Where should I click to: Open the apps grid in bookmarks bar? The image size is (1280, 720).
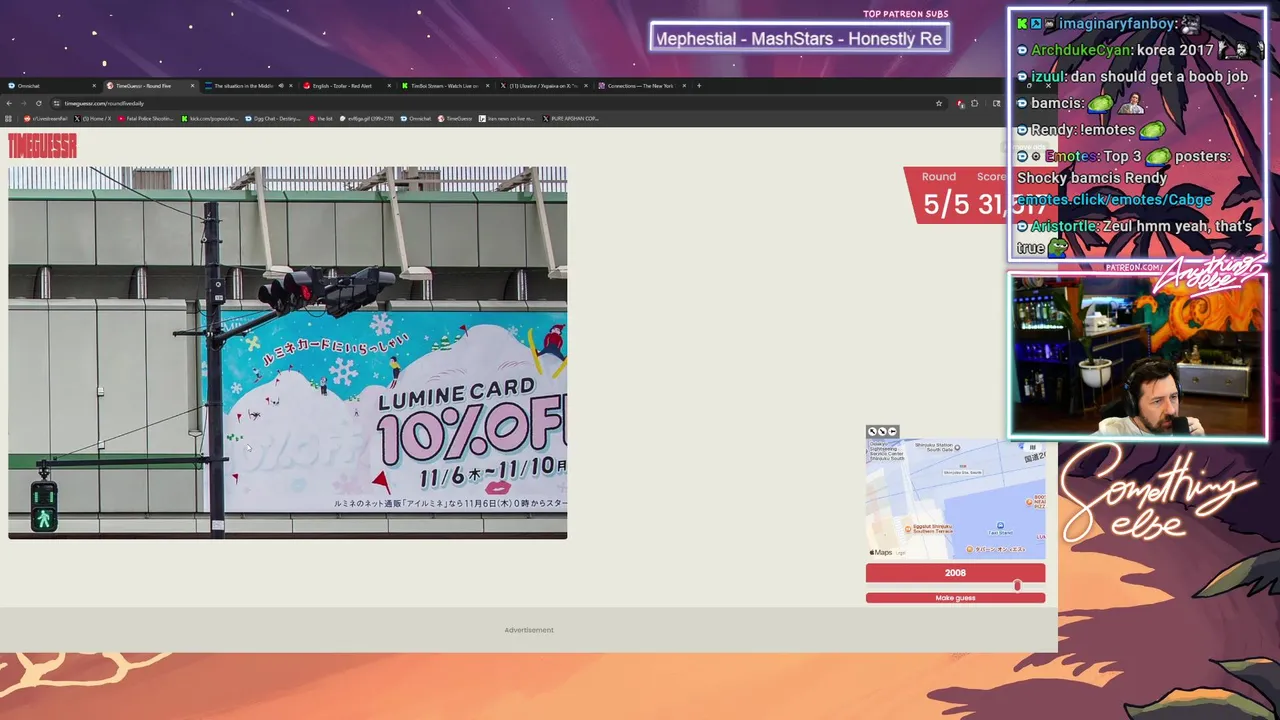9,119
